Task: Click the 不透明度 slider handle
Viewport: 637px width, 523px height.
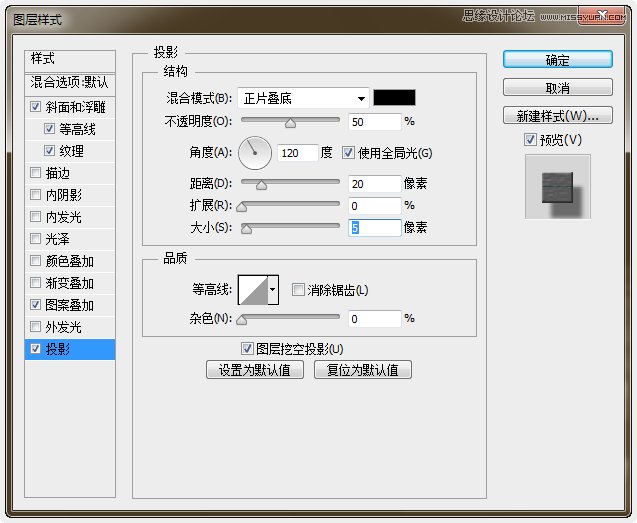Action: pyautogui.click(x=290, y=123)
